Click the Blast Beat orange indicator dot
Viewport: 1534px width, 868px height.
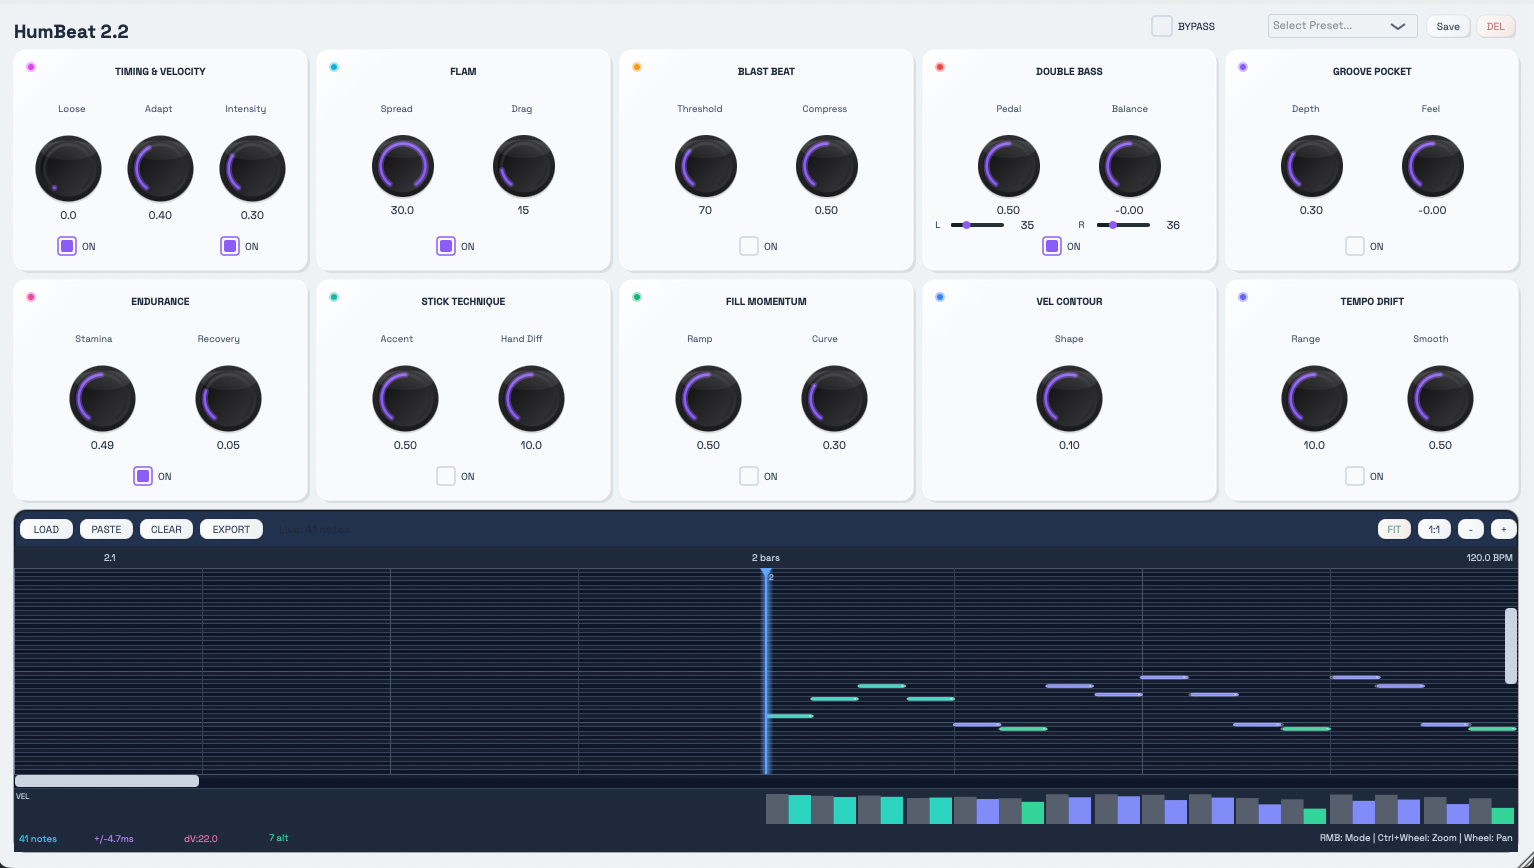(x=637, y=67)
